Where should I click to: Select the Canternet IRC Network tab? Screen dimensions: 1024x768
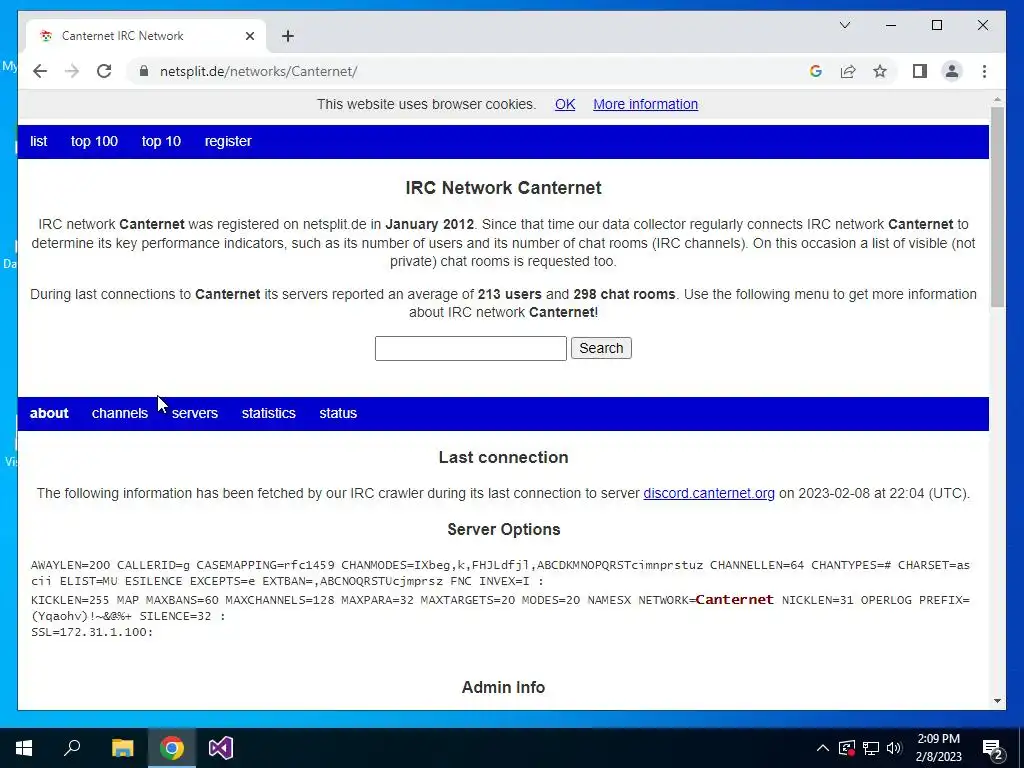click(146, 36)
